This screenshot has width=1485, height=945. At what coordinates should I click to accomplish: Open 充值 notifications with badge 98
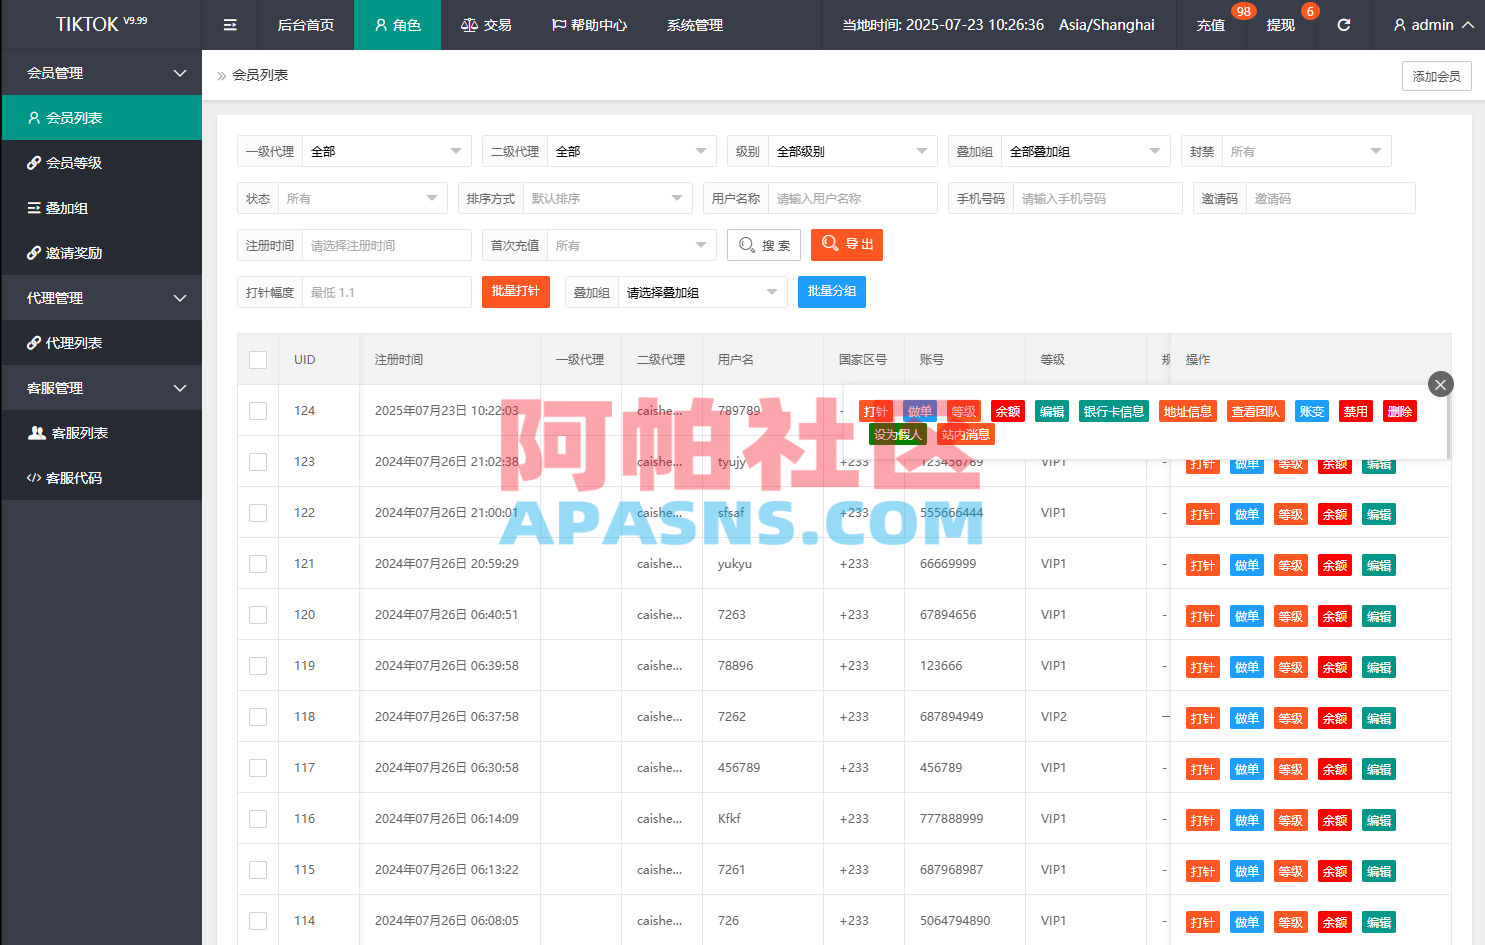click(1211, 25)
